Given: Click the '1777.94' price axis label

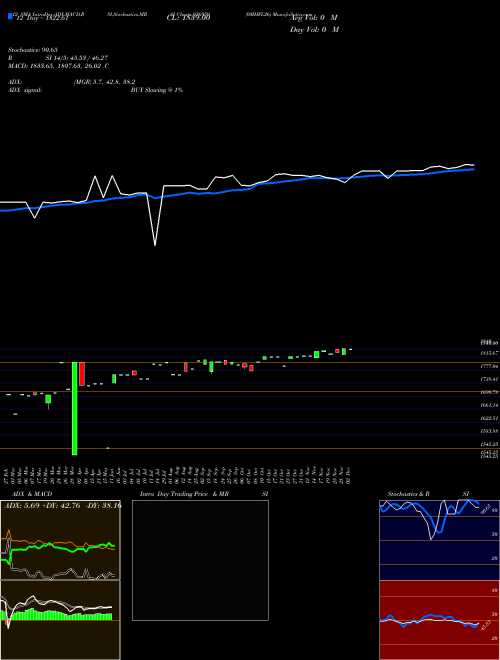Looking at the screenshot, I should 490,366.
